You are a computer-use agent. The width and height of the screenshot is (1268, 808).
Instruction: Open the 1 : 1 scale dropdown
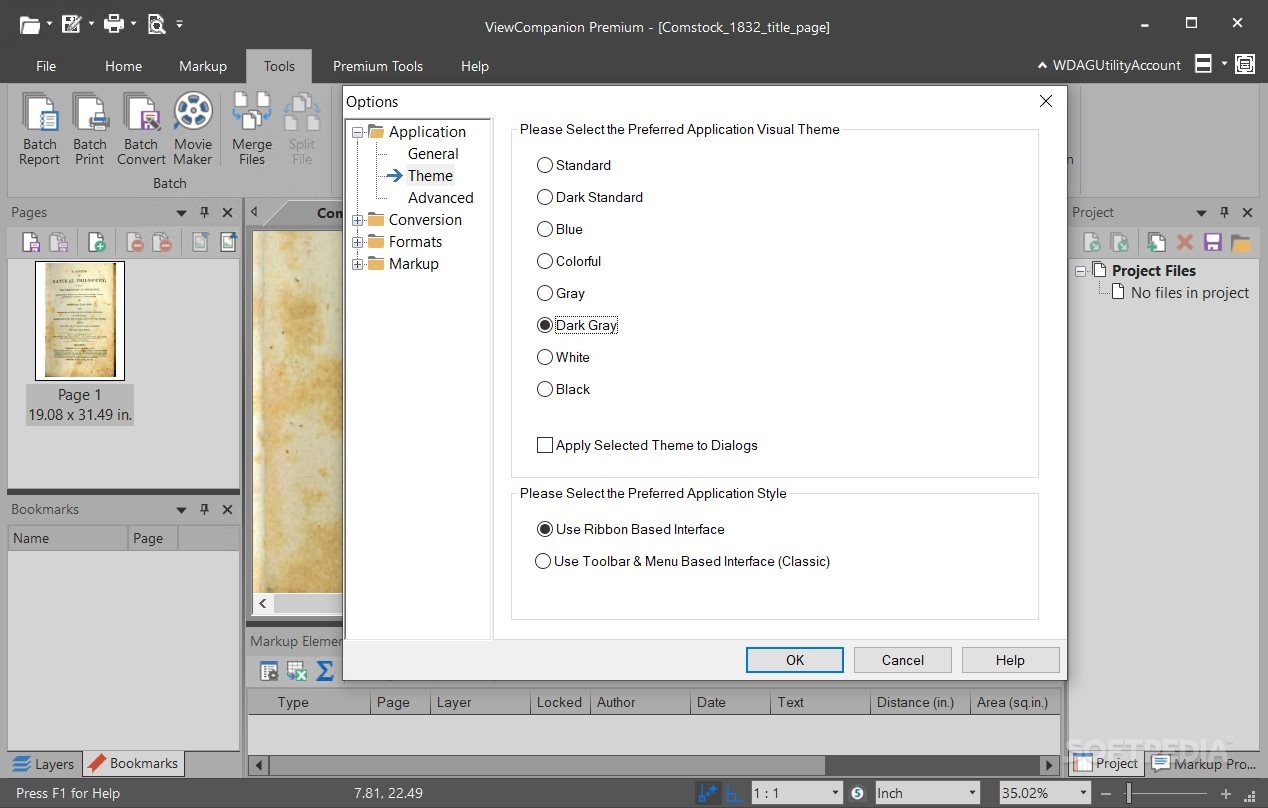(836, 793)
